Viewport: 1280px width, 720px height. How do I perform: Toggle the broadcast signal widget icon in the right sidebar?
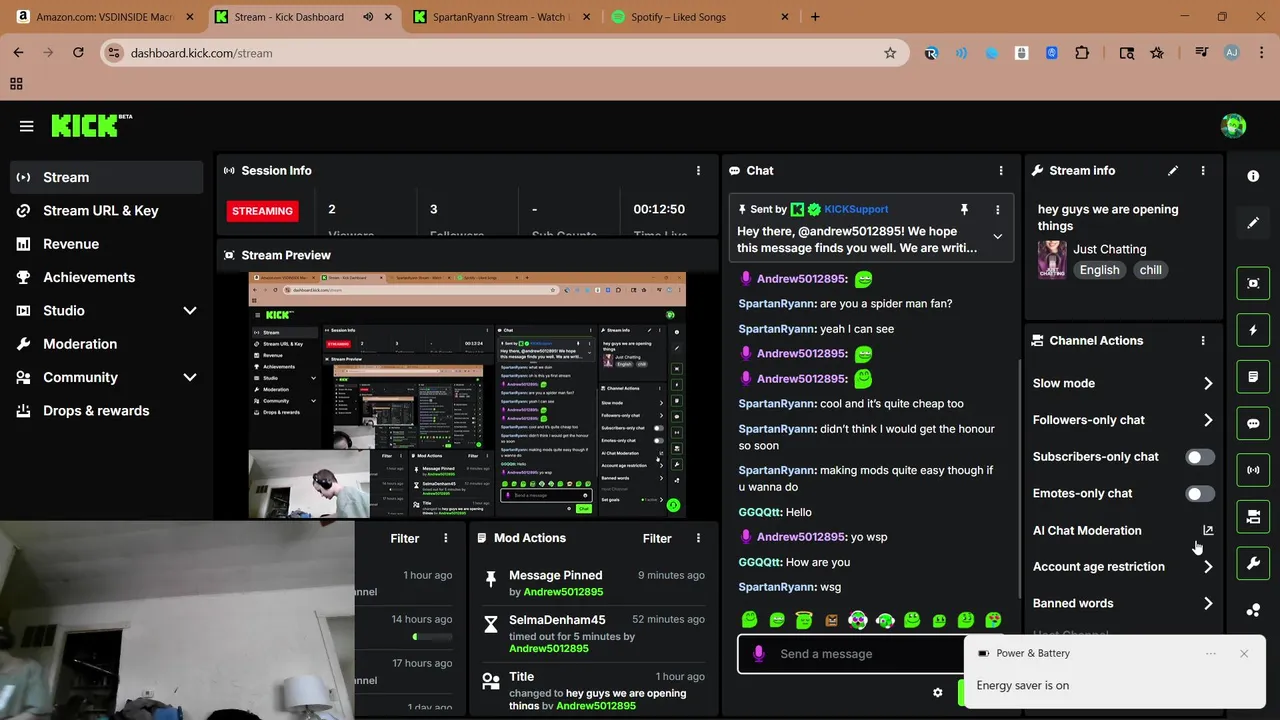[x=1253, y=469]
